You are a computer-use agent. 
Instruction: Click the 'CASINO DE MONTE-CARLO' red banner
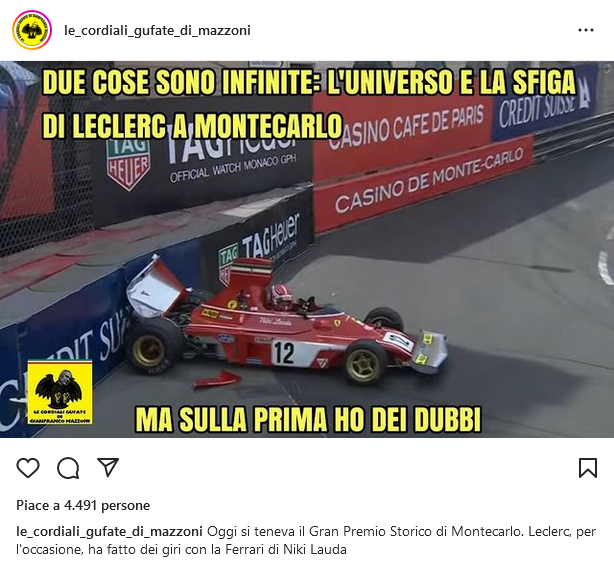tap(423, 183)
